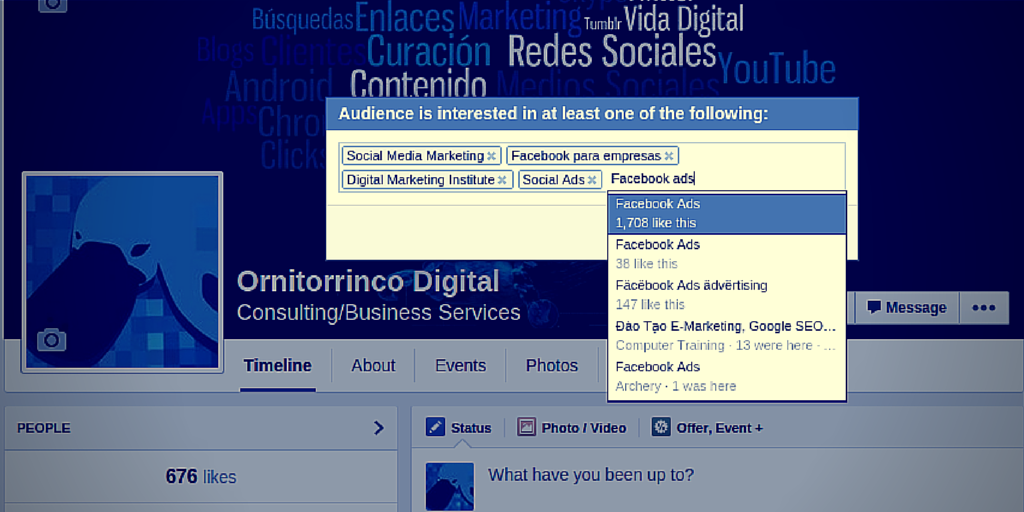Remove the Social Ads interest tag
The width and height of the screenshot is (1024, 512).
(592, 180)
